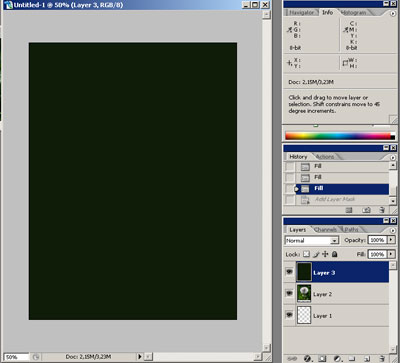This screenshot has height=363, width=400.
Task: Click the CMYK eyedropper icon in Info panel
Action: 345,30
